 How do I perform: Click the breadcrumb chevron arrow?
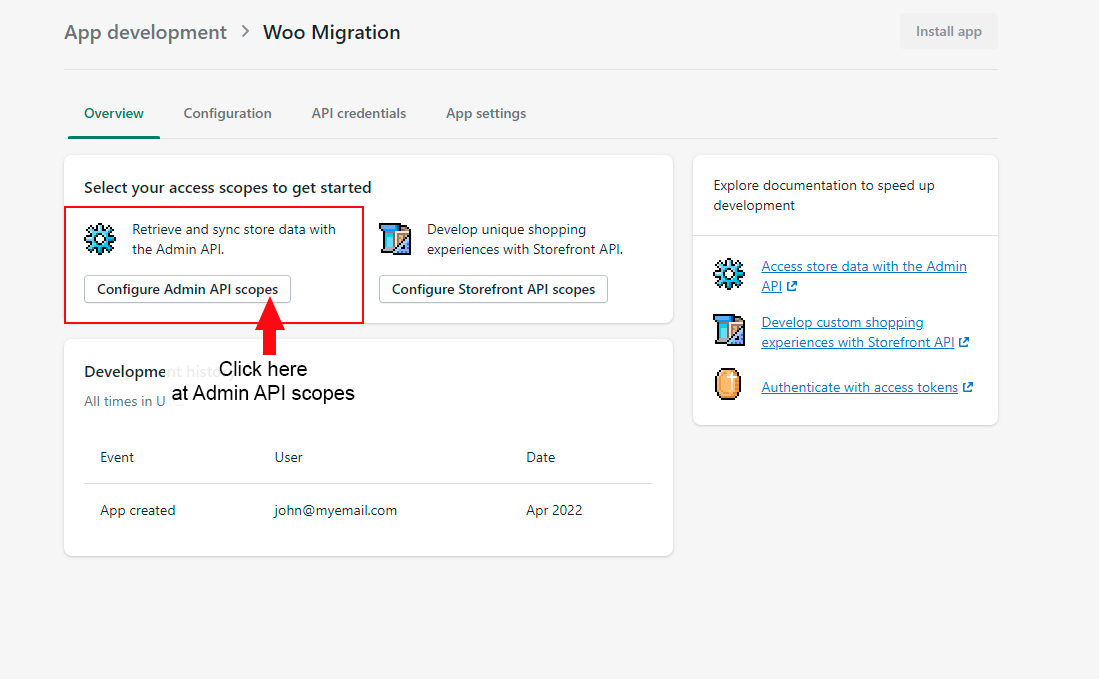(245, 32)
